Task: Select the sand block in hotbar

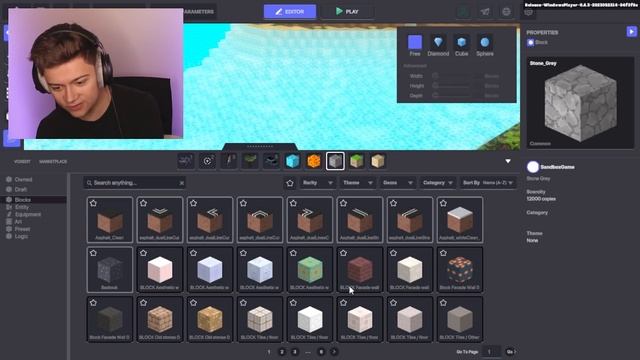Action: tap(378, 161)
